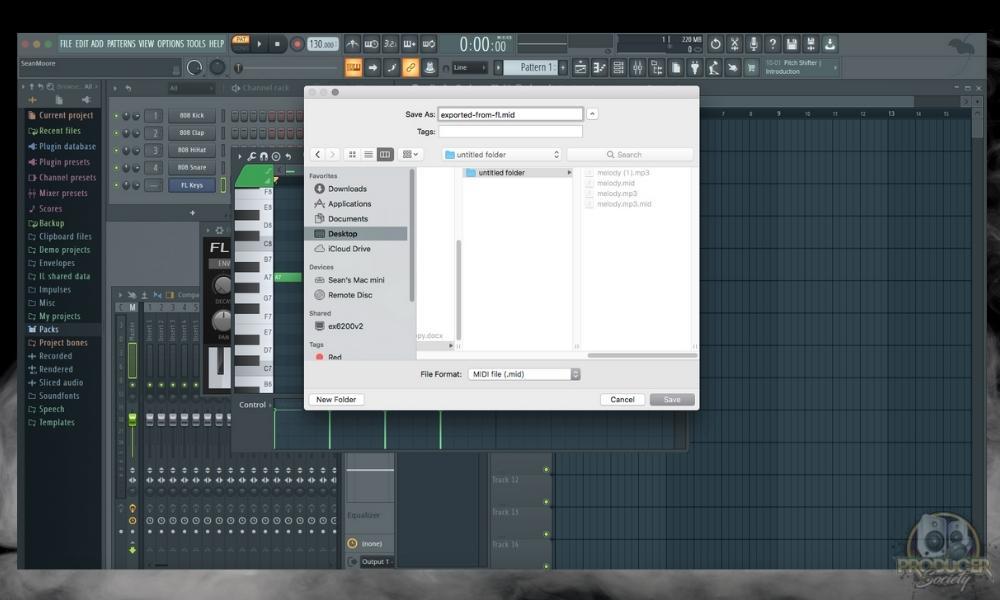Click Cancel in the save dialog

tap(622, 400)
